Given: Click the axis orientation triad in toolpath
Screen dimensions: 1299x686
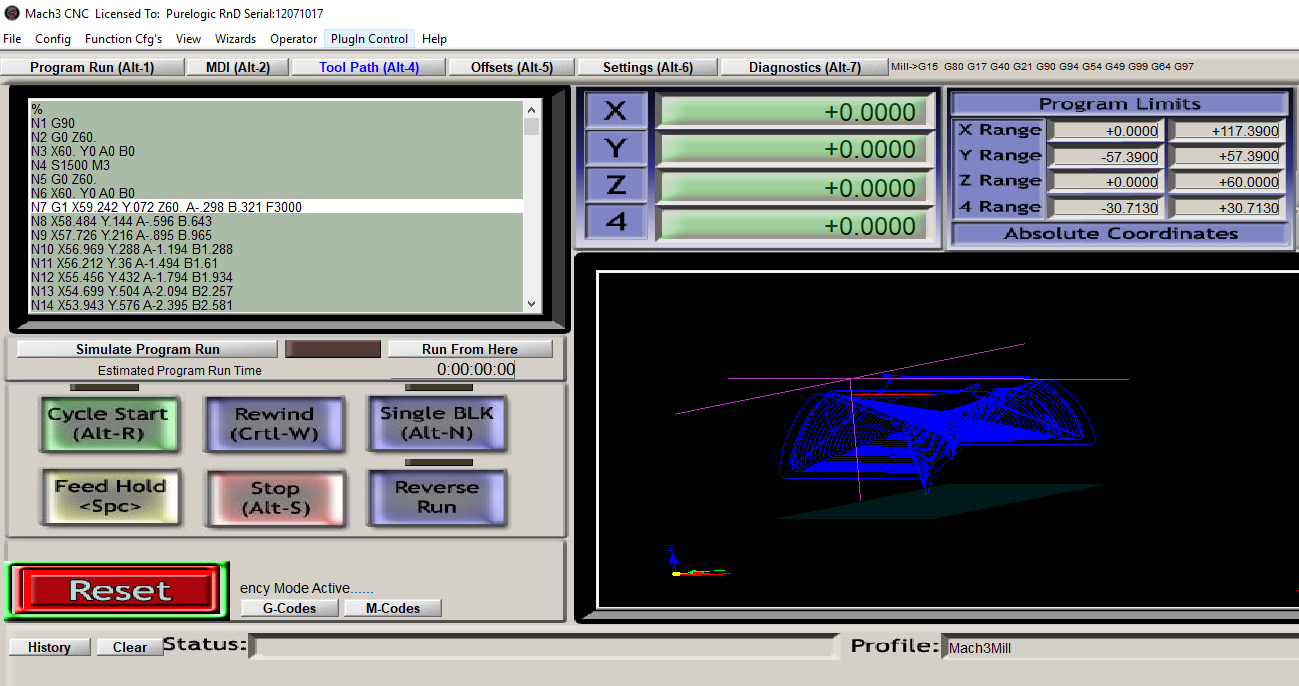Looking at the screenshot, I should click(x=697, y=563).
